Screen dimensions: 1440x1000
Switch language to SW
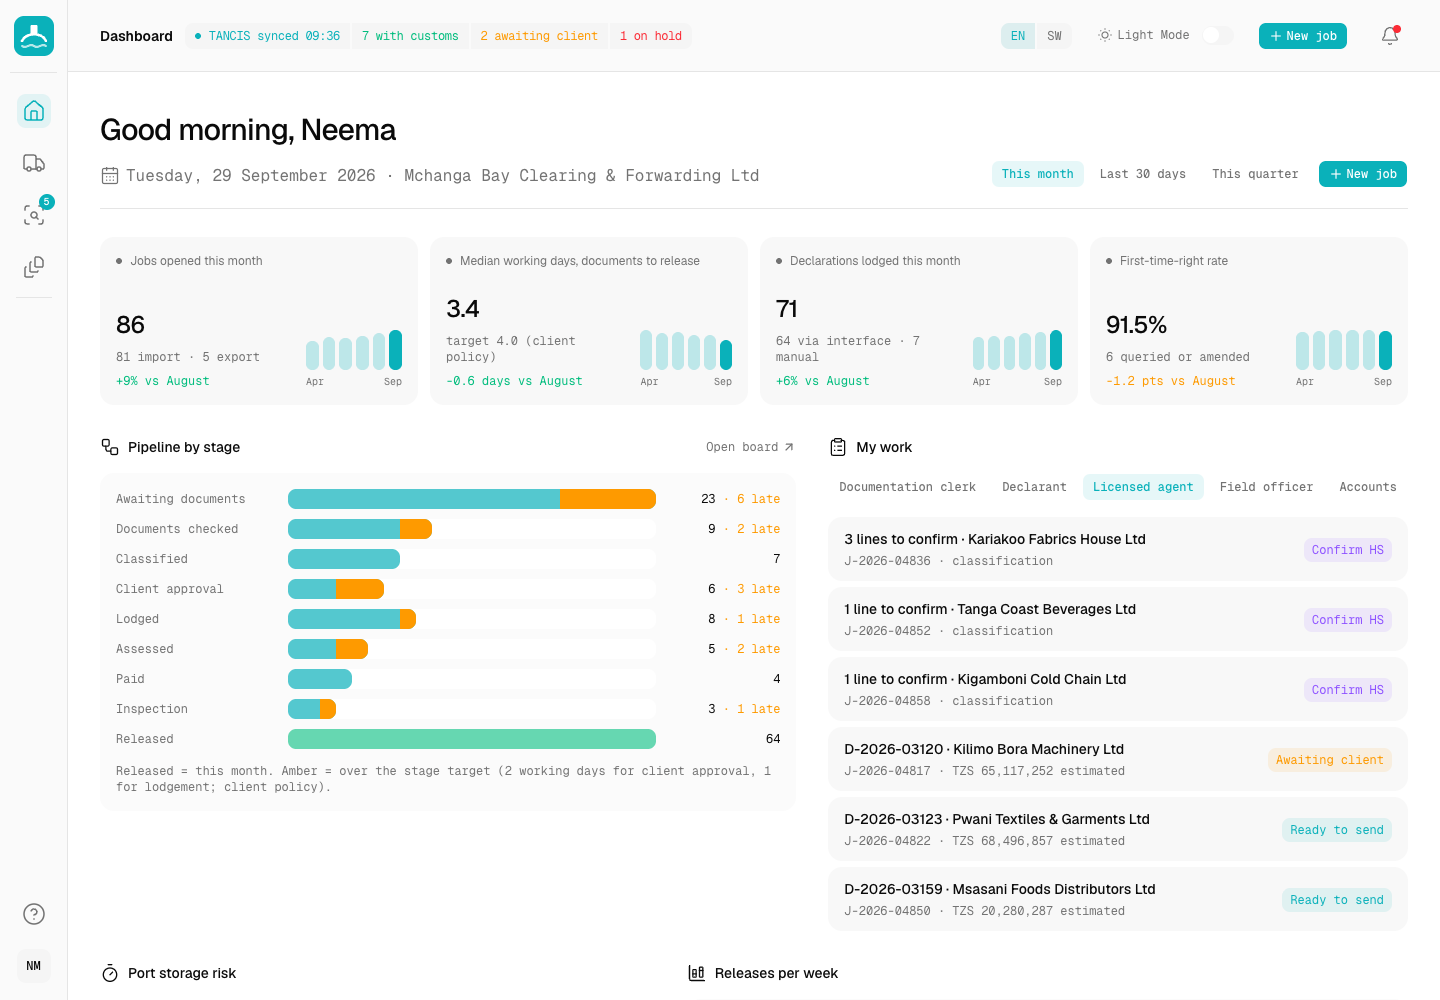1054,36
